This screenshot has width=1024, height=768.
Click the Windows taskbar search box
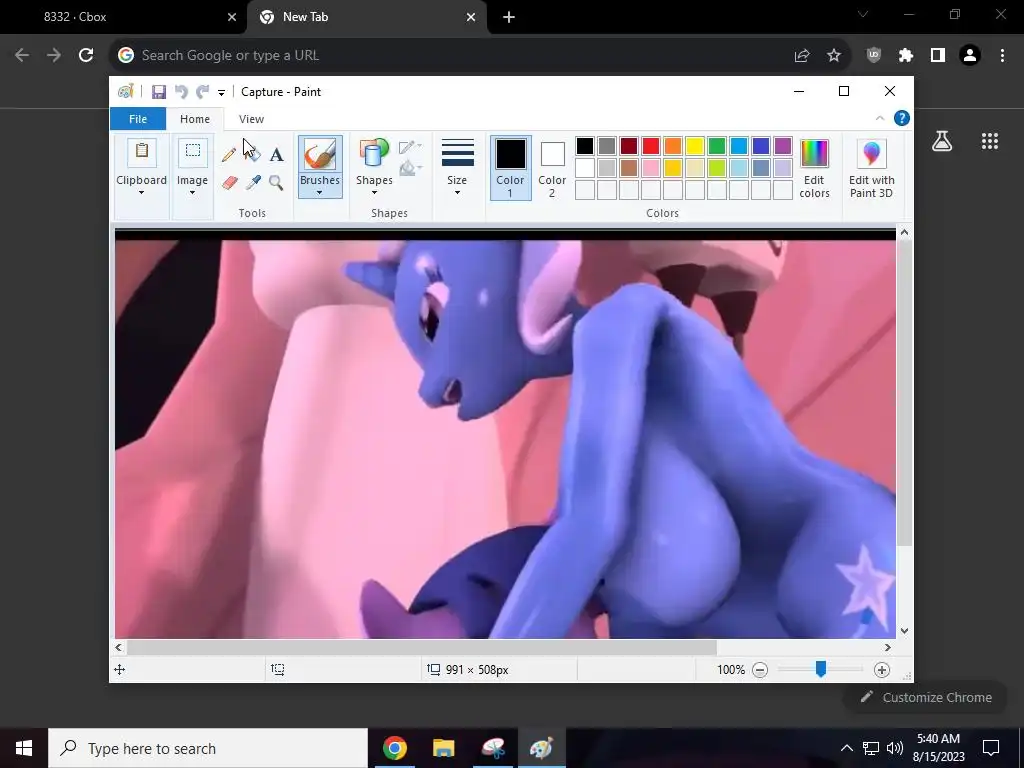pos(208,748)
